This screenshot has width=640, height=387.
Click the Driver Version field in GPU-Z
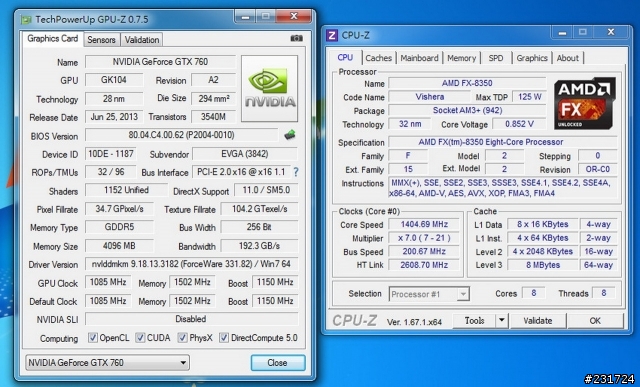pos(191,264)
